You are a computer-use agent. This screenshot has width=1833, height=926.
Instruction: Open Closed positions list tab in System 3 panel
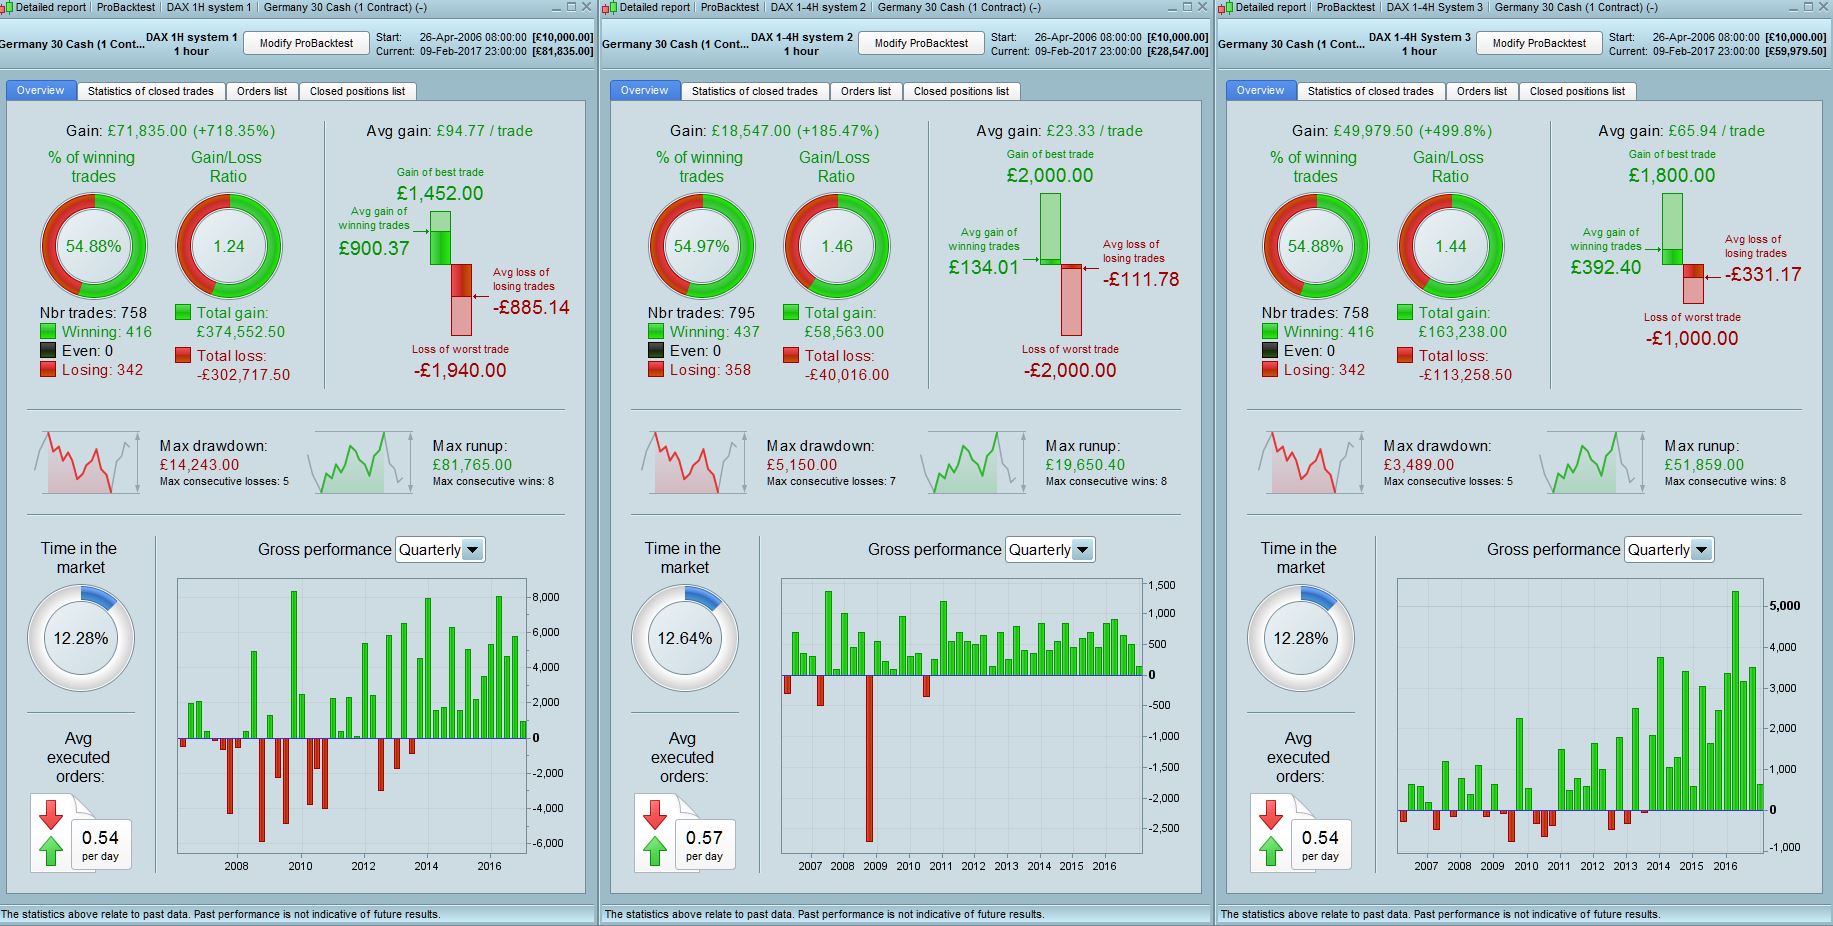(x=1577, y=91)
